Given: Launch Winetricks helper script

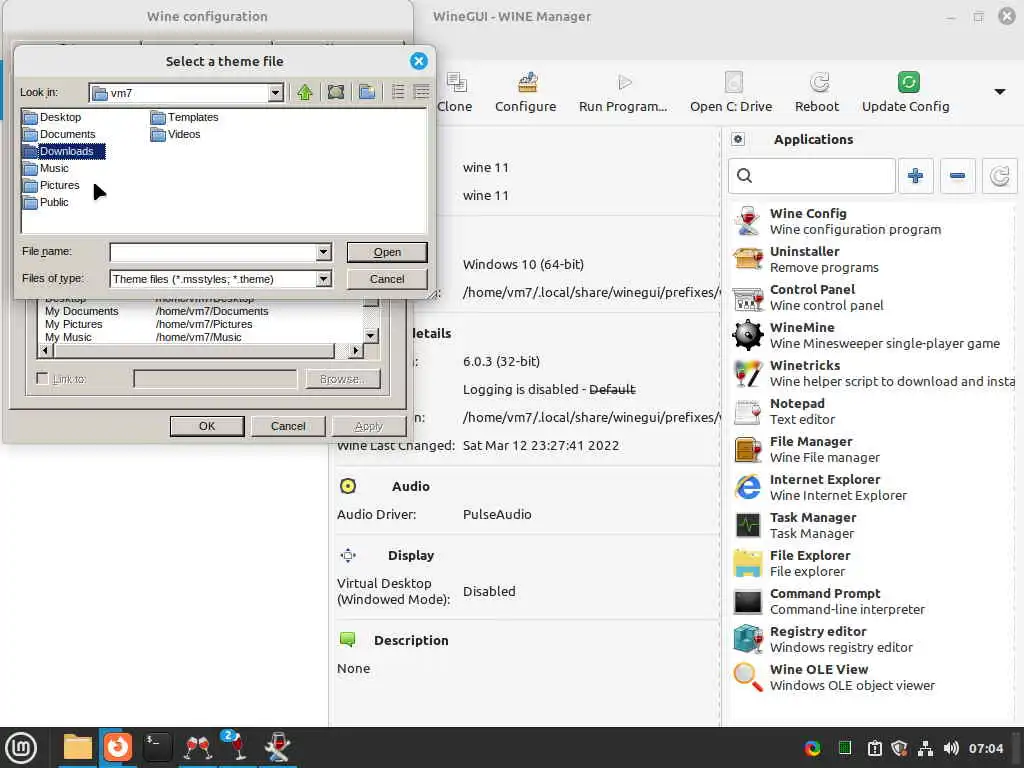Looking at the screenshot, I should click(x=872, y=373).
